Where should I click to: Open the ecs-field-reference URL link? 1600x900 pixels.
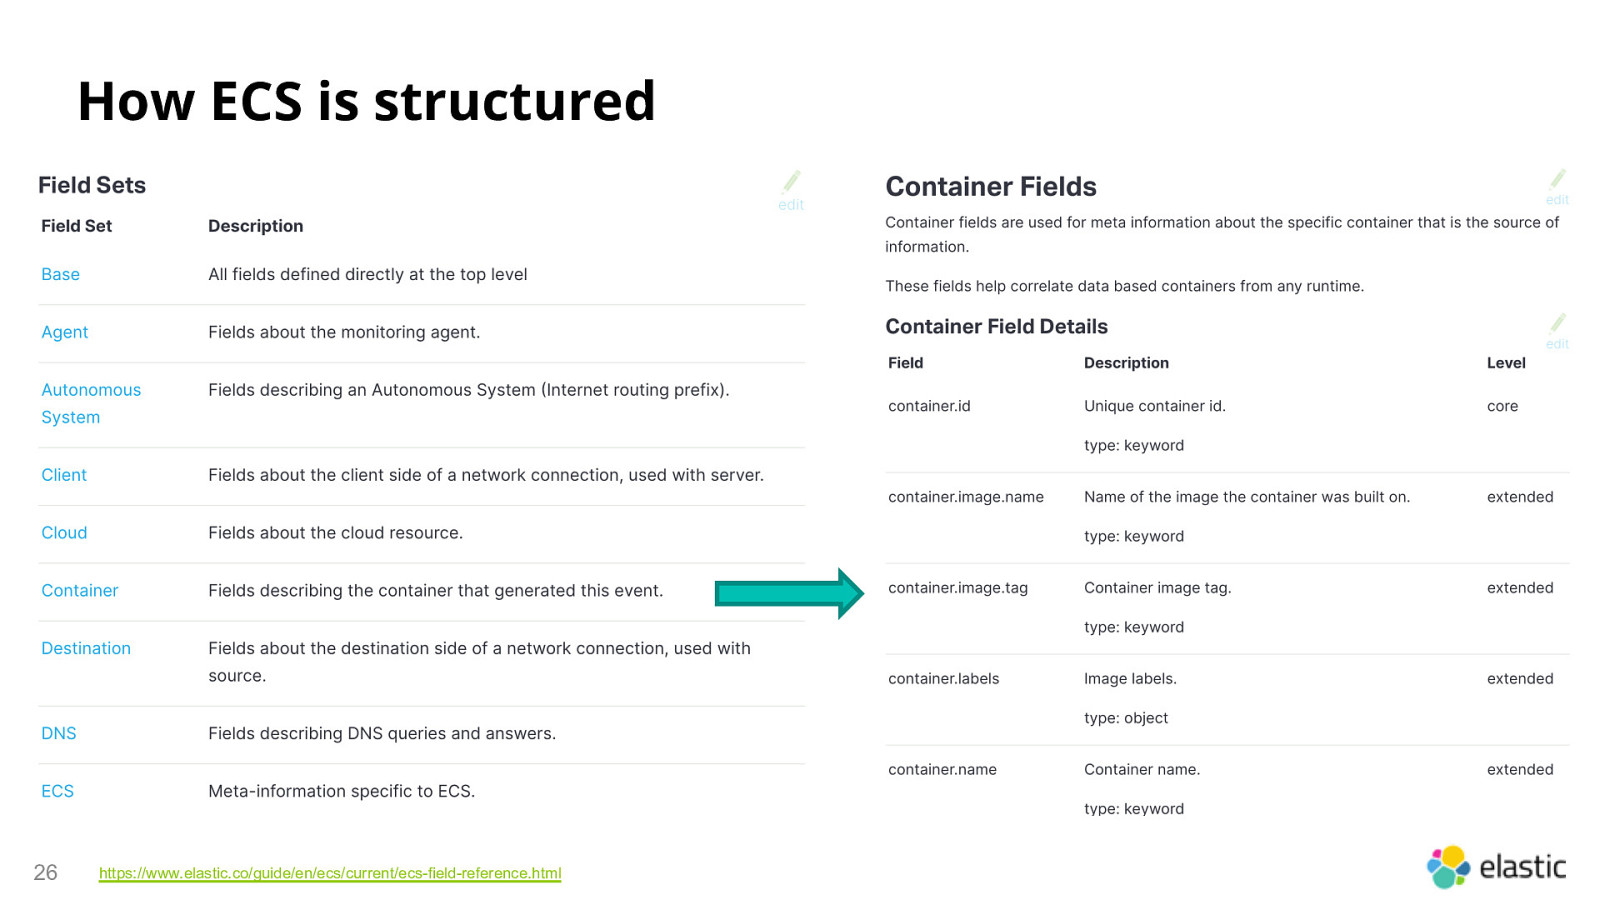point(330,873)
